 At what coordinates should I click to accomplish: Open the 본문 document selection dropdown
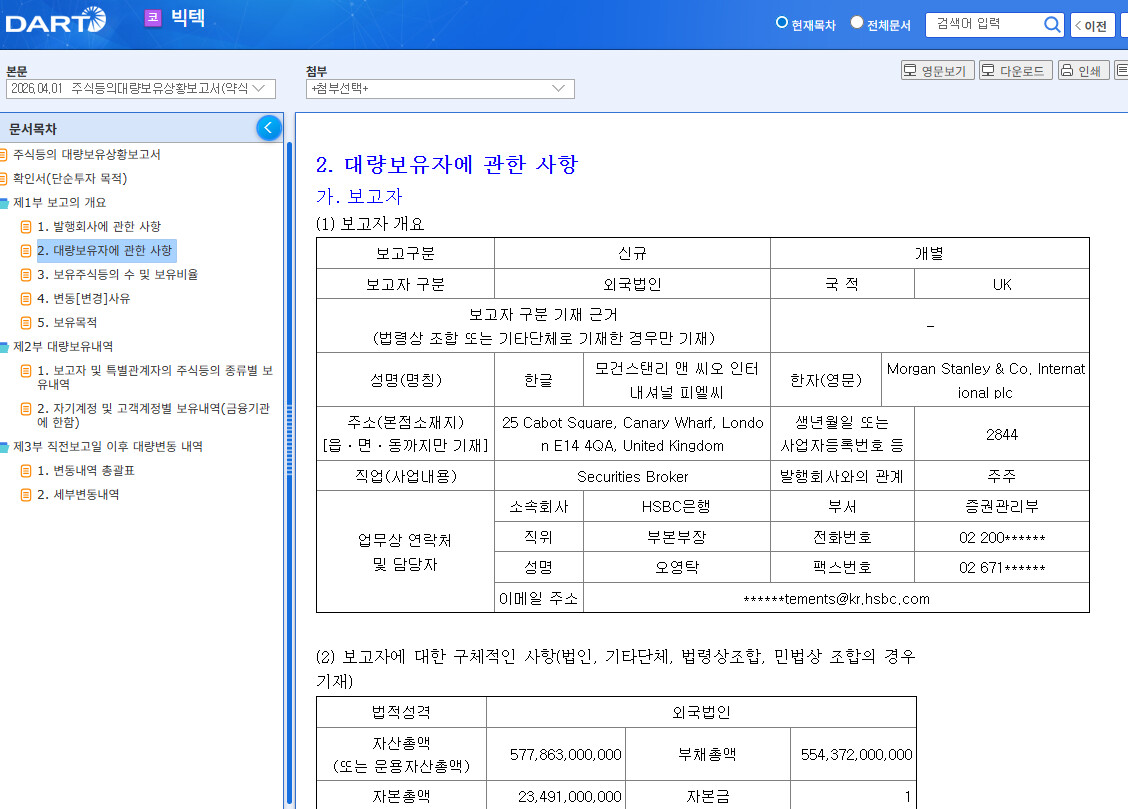140,89
